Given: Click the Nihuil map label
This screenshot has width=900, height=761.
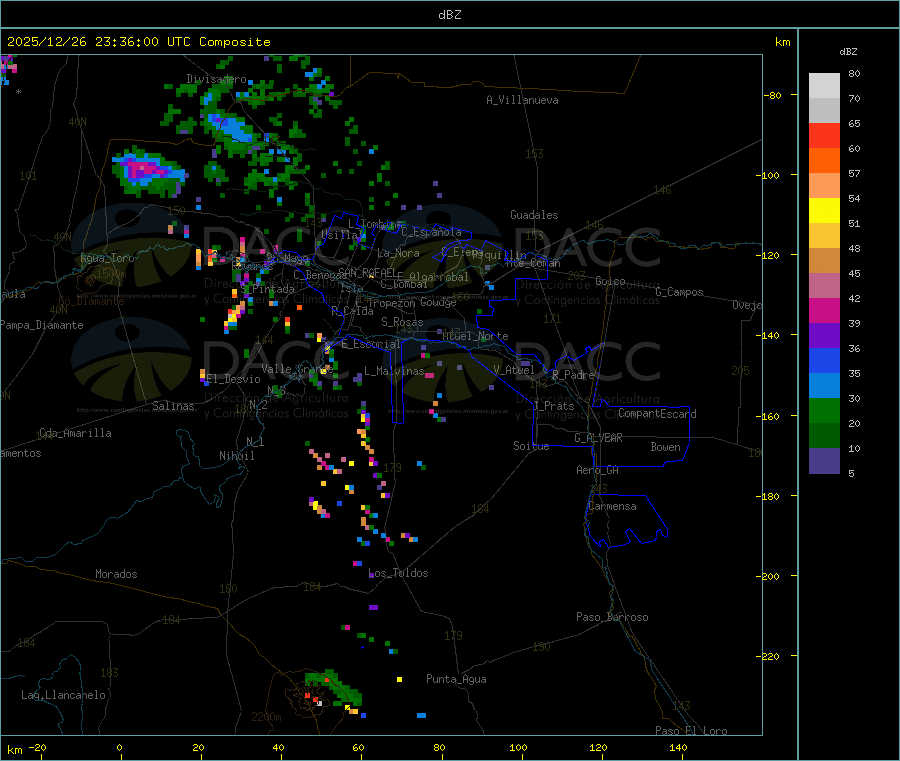Looking at the screenshot, I should tap(237, 456).
